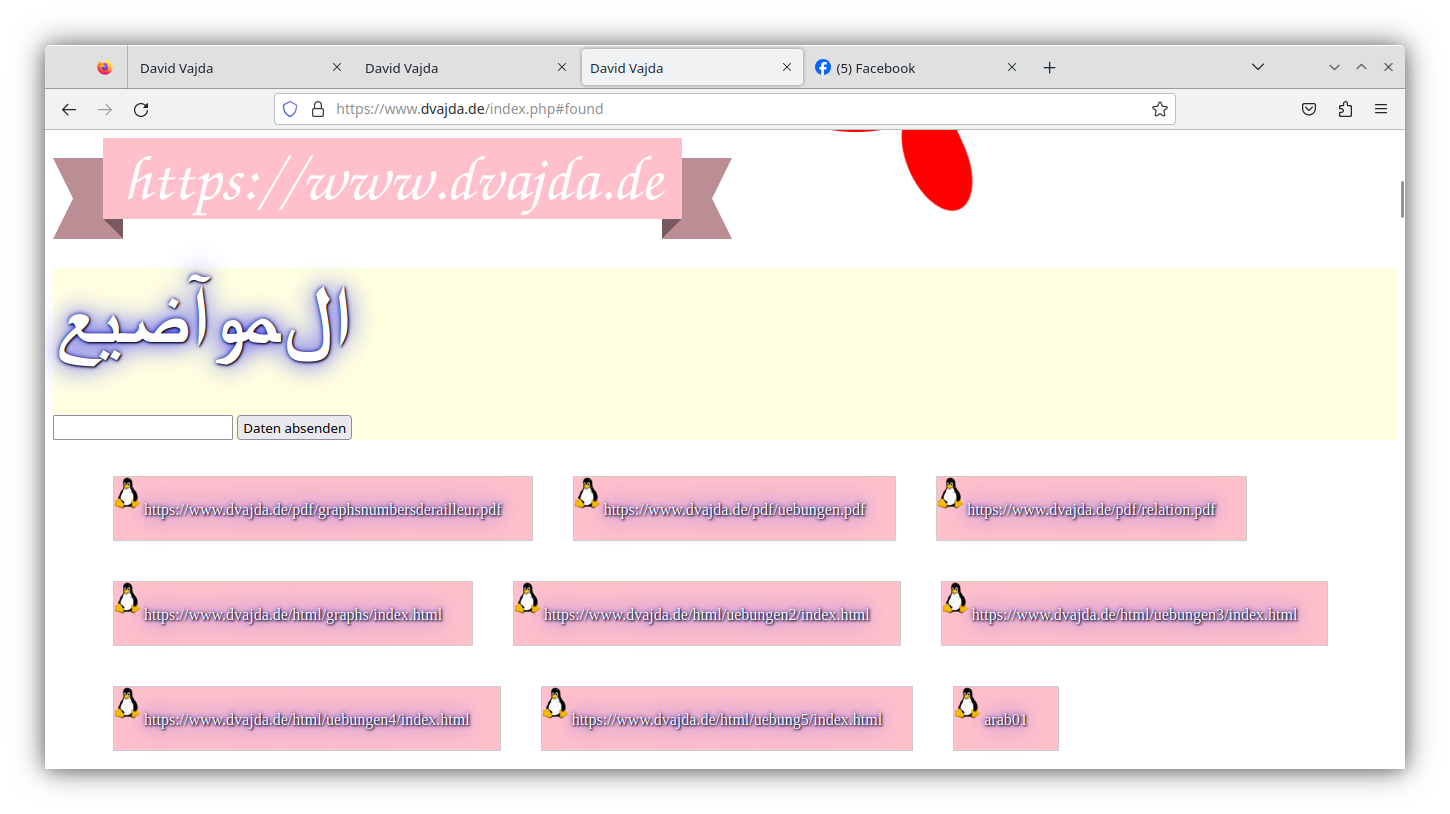
Task: Bookmark this page with the star icon
Action: click(x=1159, y=109)
